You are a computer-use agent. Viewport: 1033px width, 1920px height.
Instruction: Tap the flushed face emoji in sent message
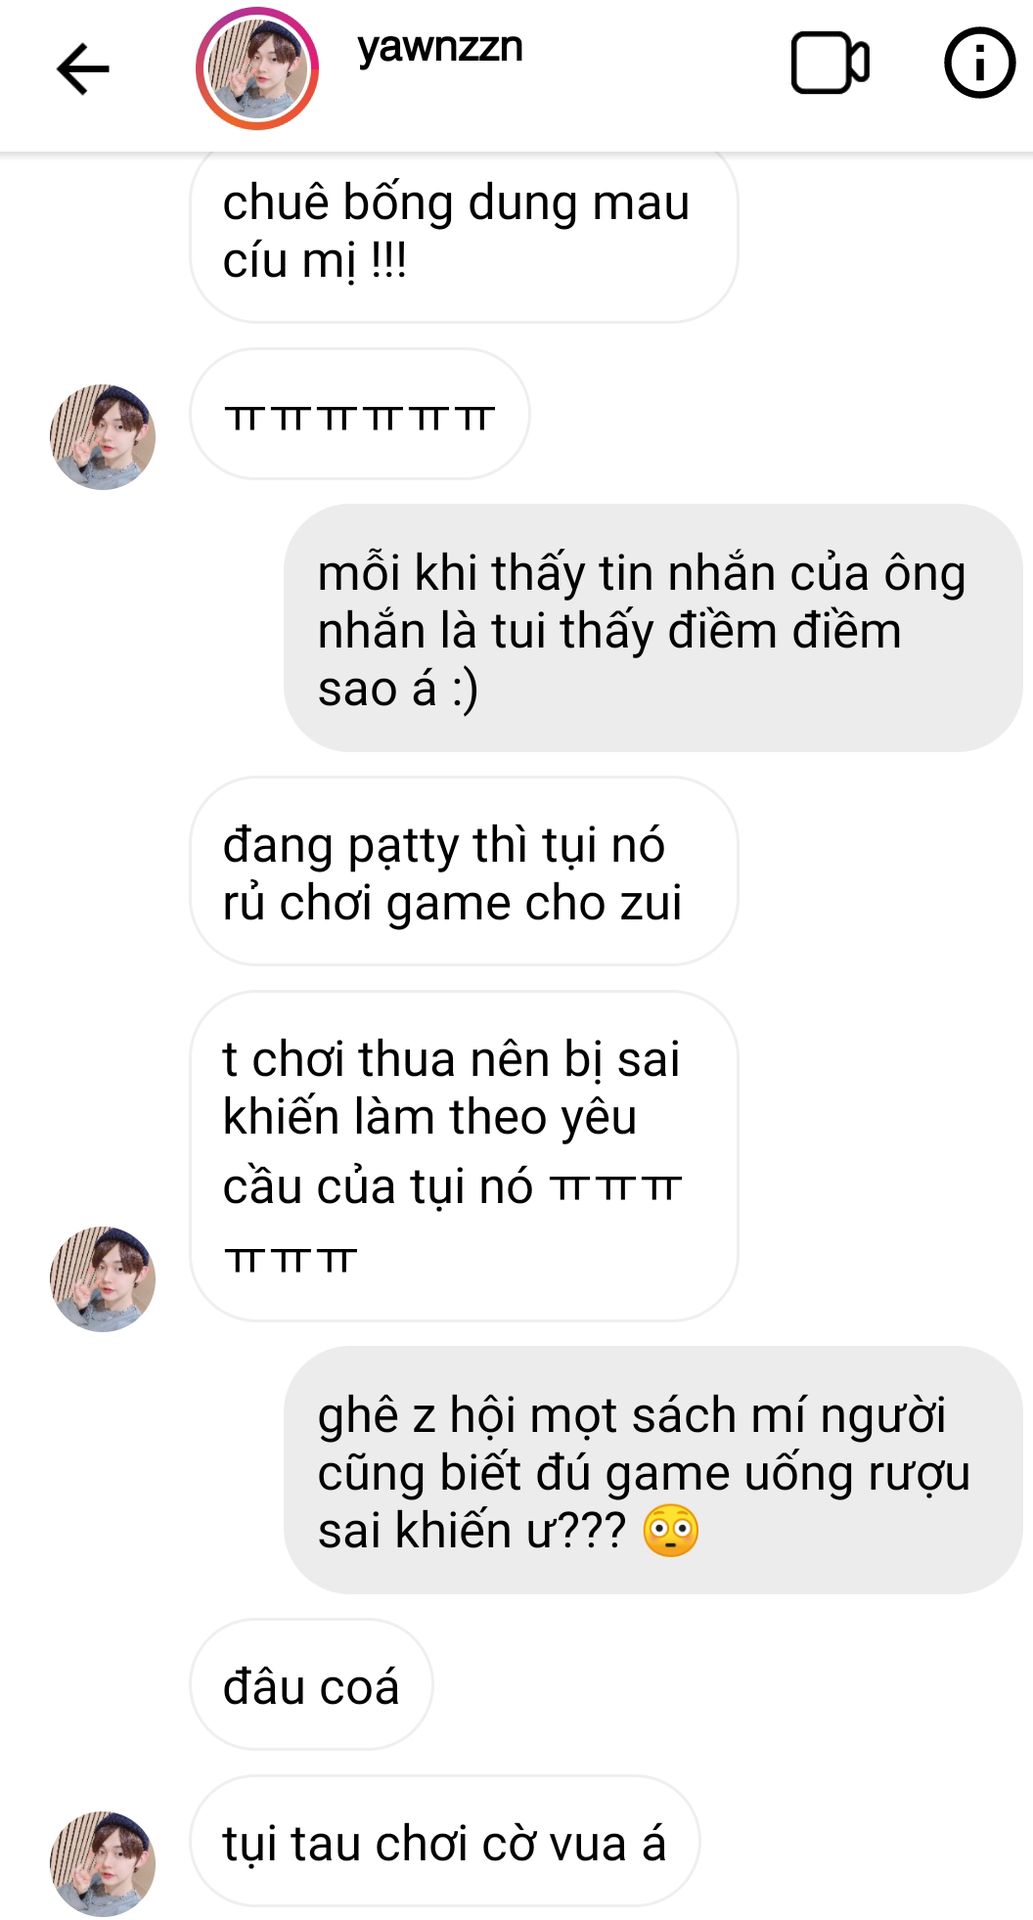[x=670, y=1533]
